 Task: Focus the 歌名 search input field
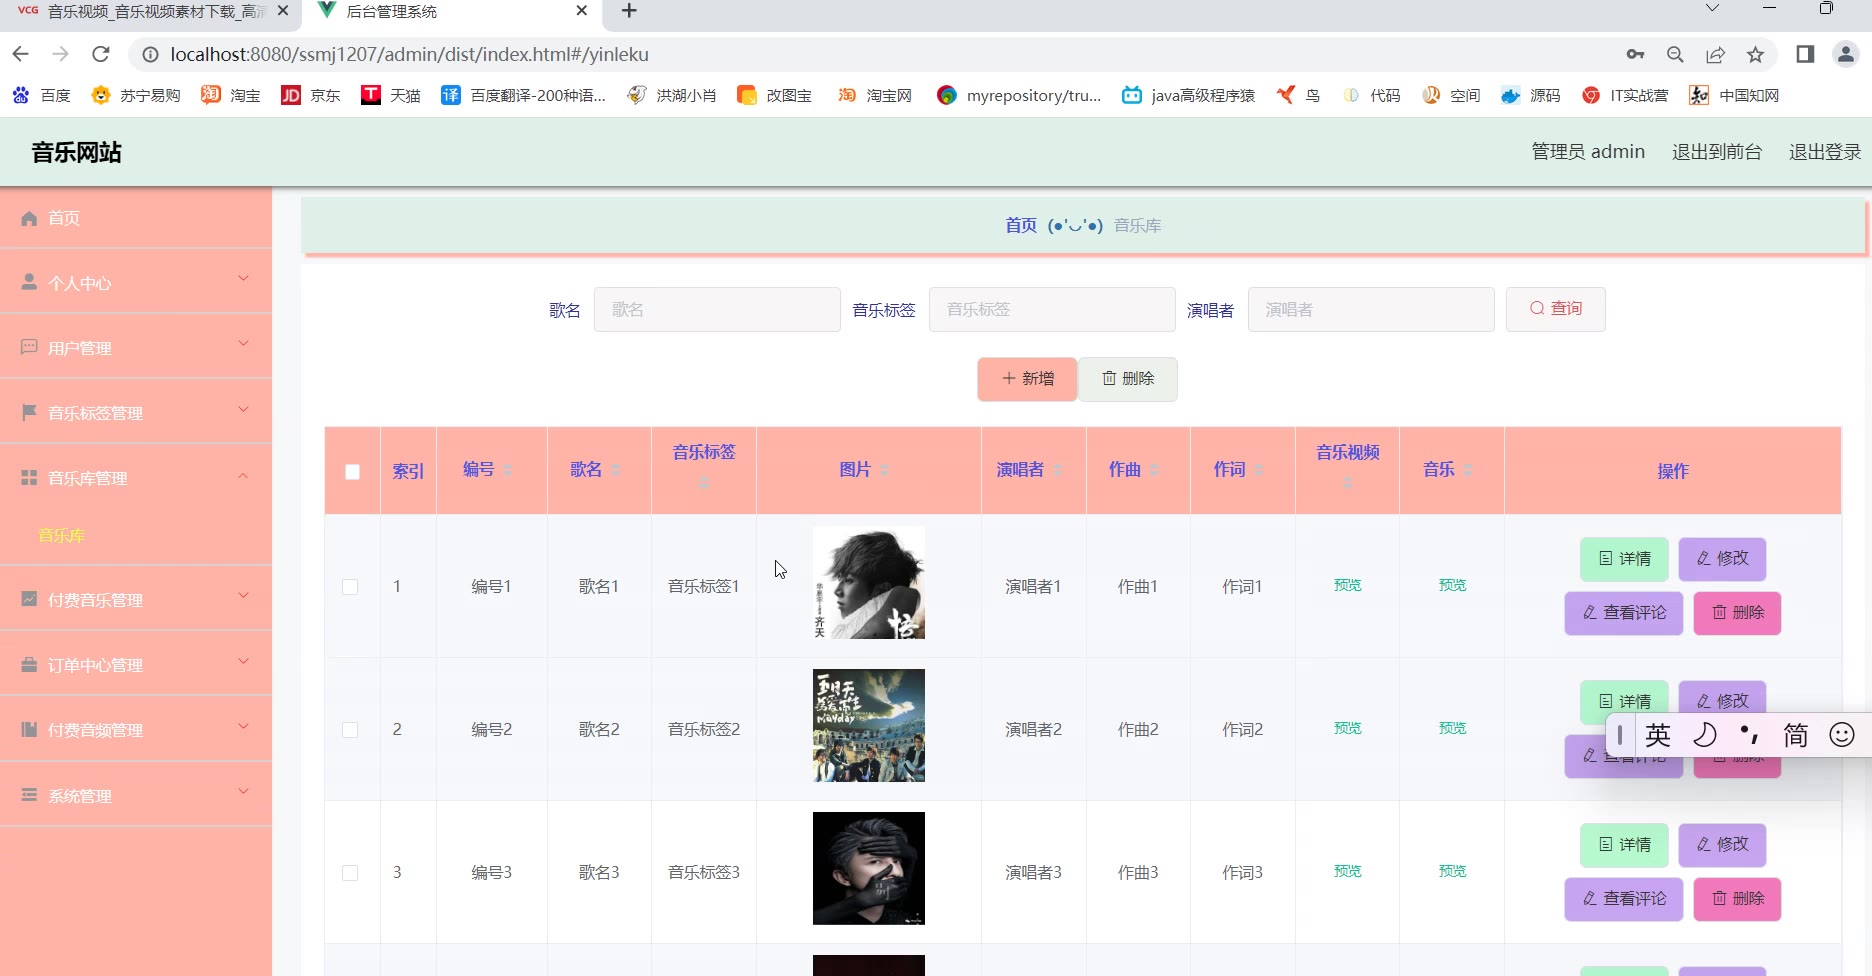point(717,310)
